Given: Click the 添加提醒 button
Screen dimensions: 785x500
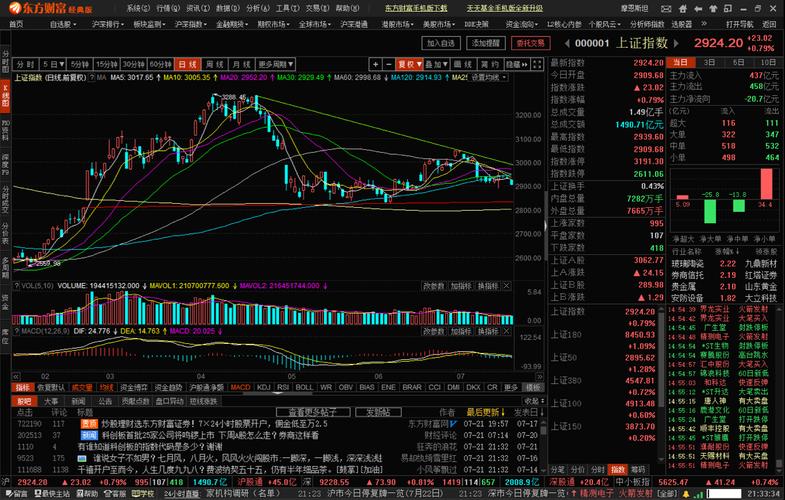Looking at the screenshot, I should 486,44.
